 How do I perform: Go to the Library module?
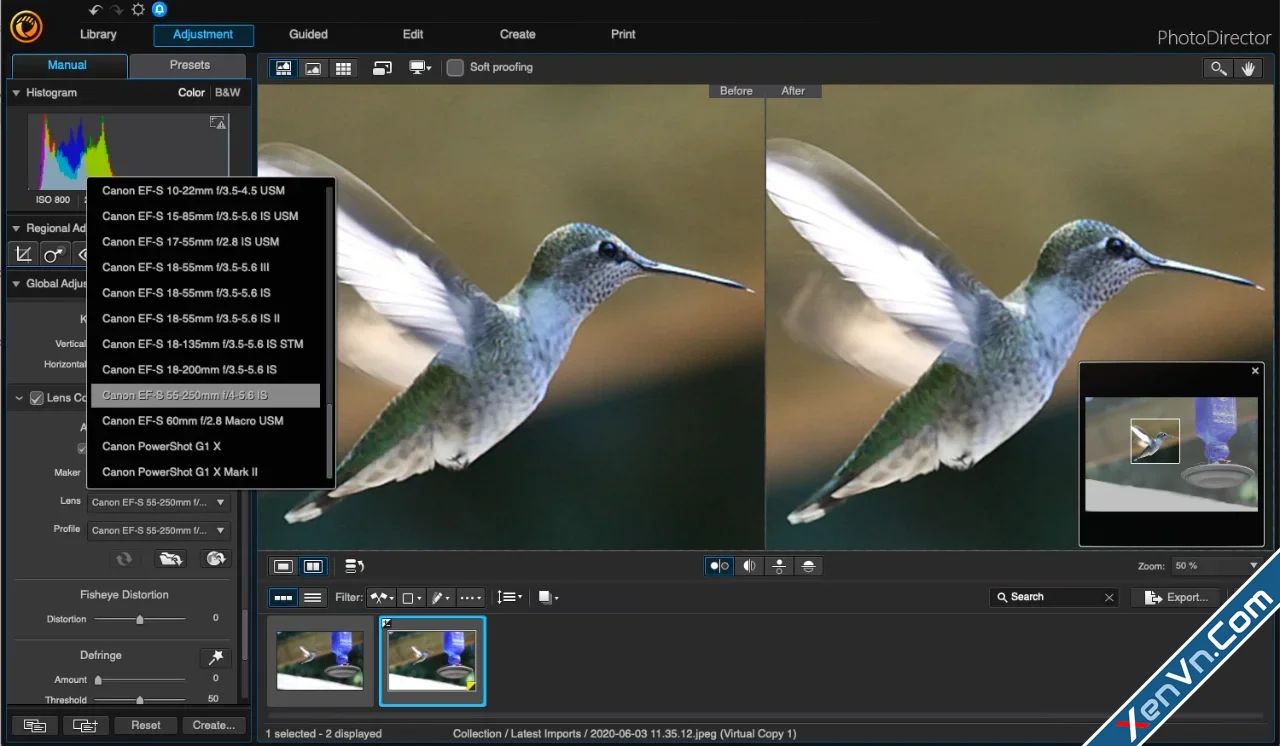[98, 35]
